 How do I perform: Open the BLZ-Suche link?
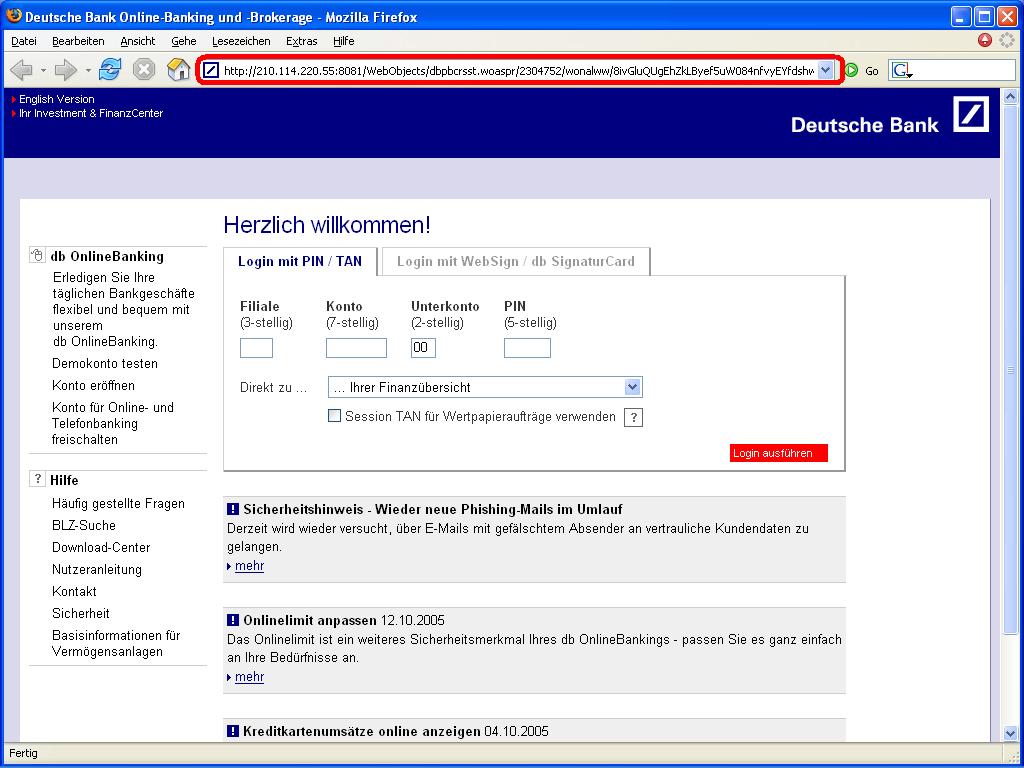pyautogui.click(x=84, y=525)
